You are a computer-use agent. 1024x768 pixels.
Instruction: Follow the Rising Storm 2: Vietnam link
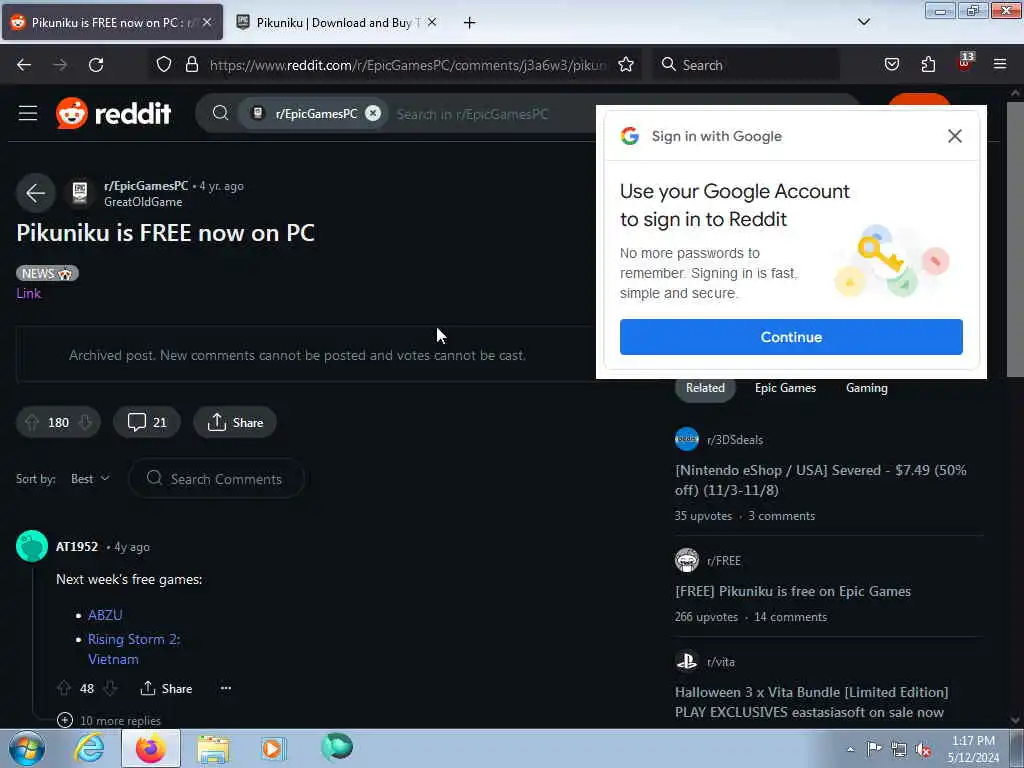click(134, 649)
